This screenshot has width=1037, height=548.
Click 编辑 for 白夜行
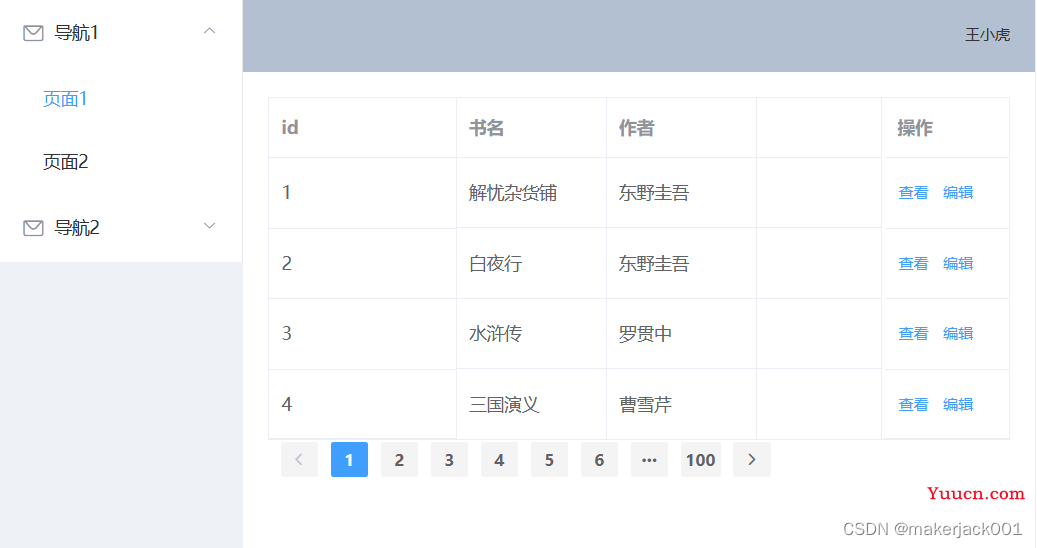[958, 263]
